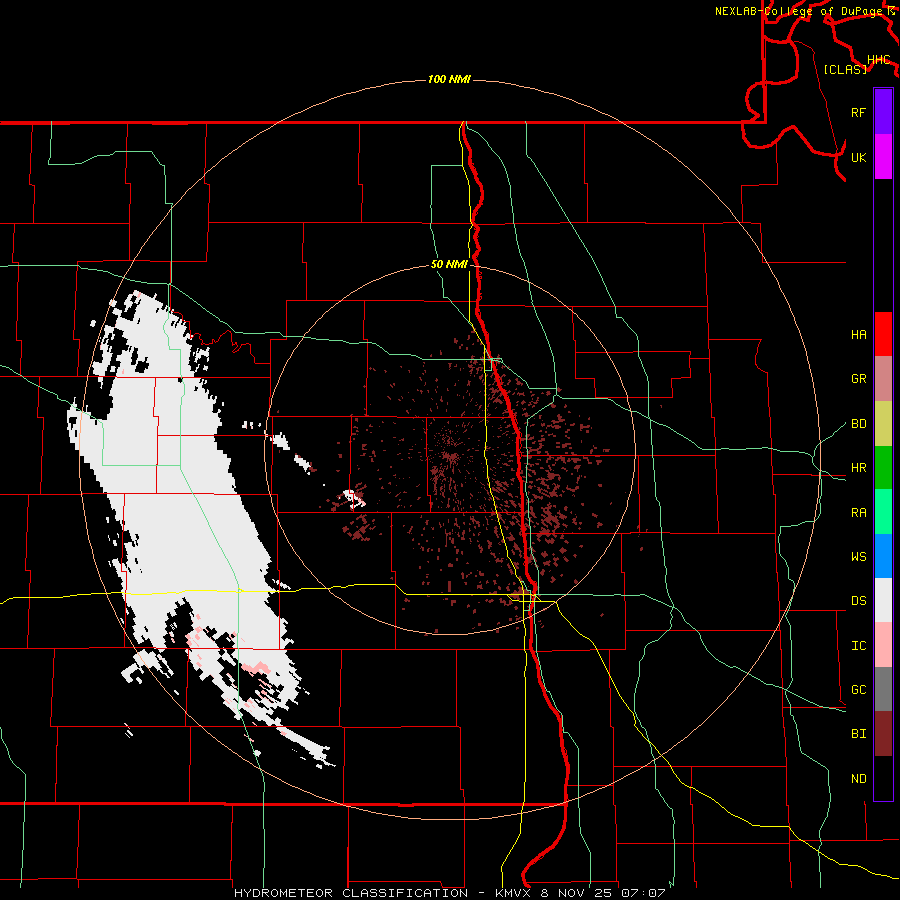Select the GR legend color block
The image size is (900, 900).
883,378
